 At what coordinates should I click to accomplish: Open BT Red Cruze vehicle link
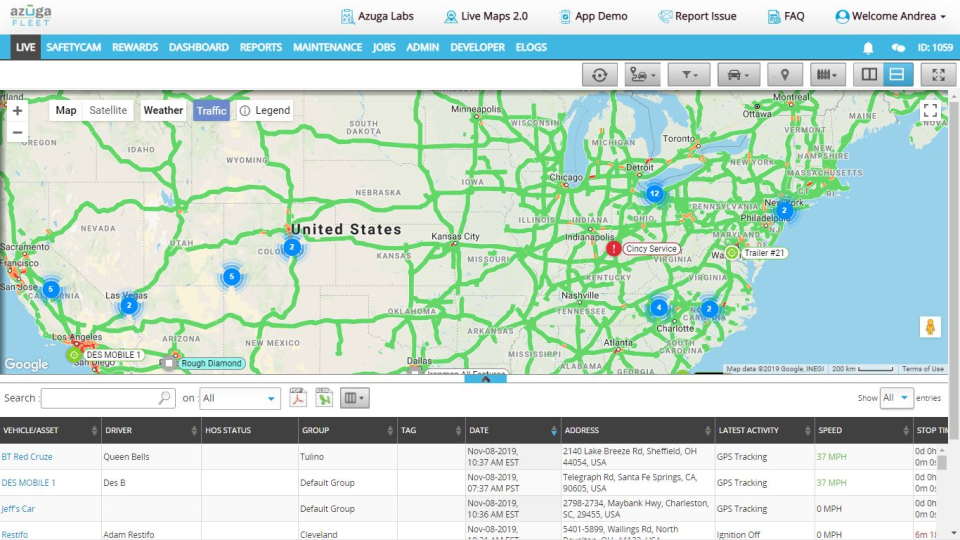[x=27, y=457]
